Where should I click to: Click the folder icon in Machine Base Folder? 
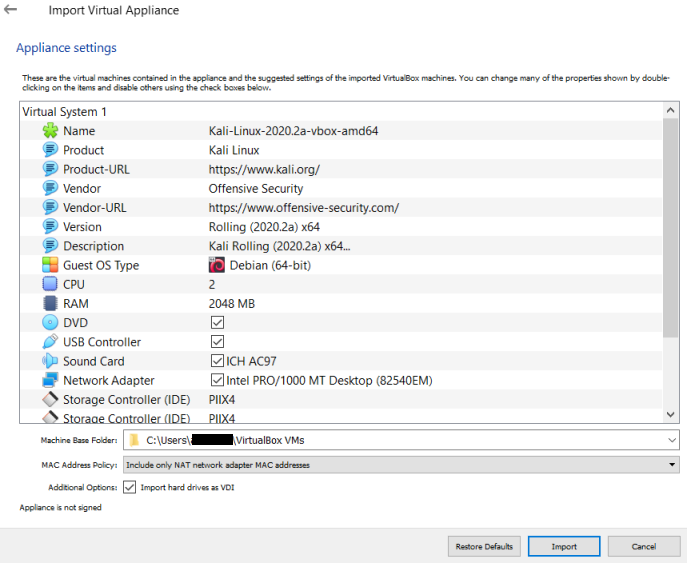pyautogui.click(x=135, y=440)
